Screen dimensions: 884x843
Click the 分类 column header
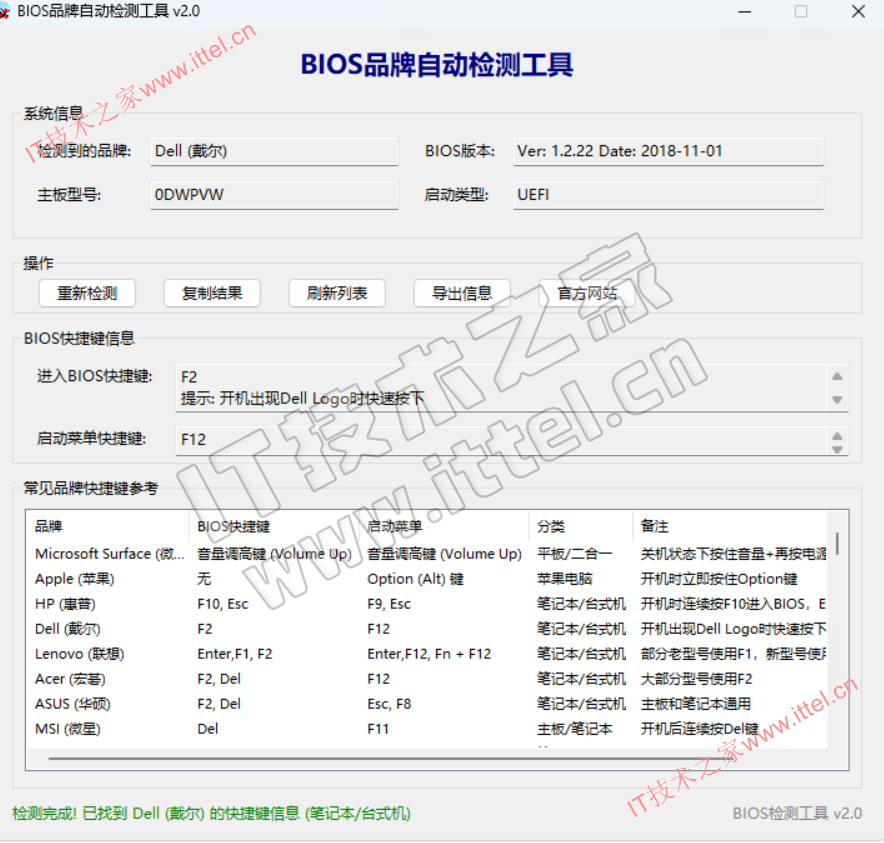[x=580, y=526]
